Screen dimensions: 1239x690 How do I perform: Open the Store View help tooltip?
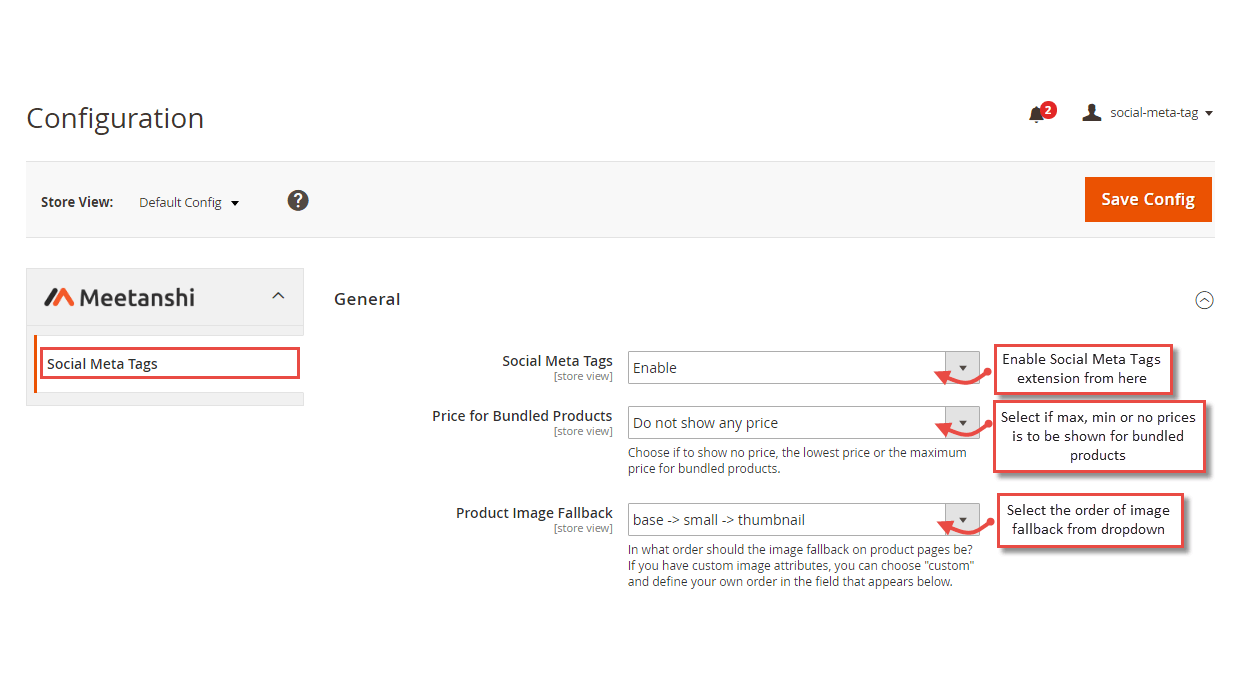click(298, 200)
